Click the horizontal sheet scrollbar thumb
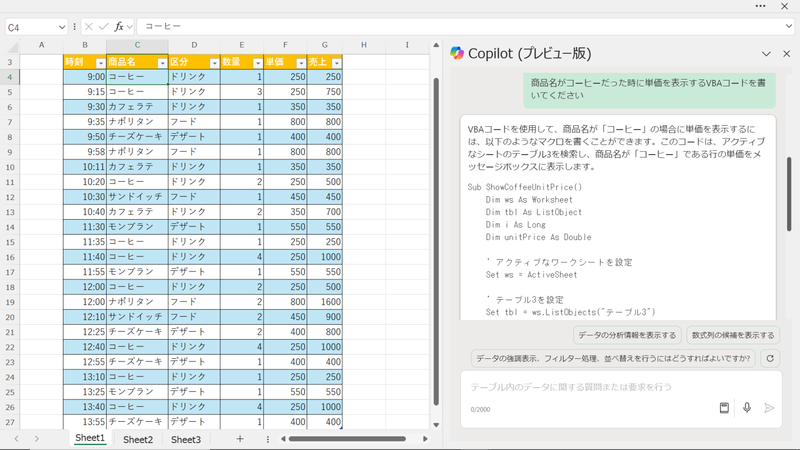800x450 pixels. click(347, 439)
